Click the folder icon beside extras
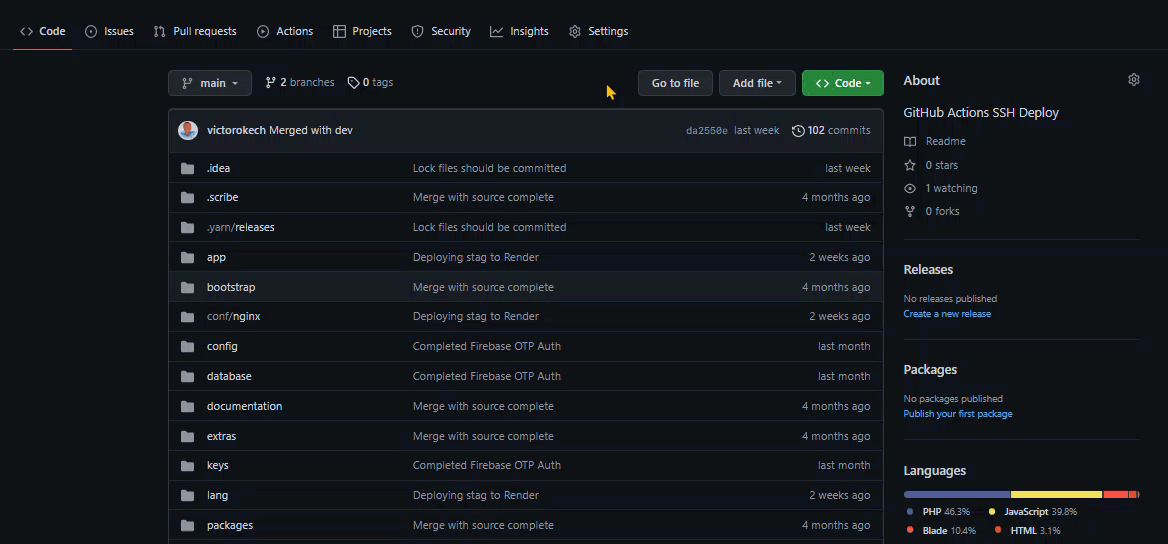Viewport: 1168px width, 544px height. (x=188, y=436)
